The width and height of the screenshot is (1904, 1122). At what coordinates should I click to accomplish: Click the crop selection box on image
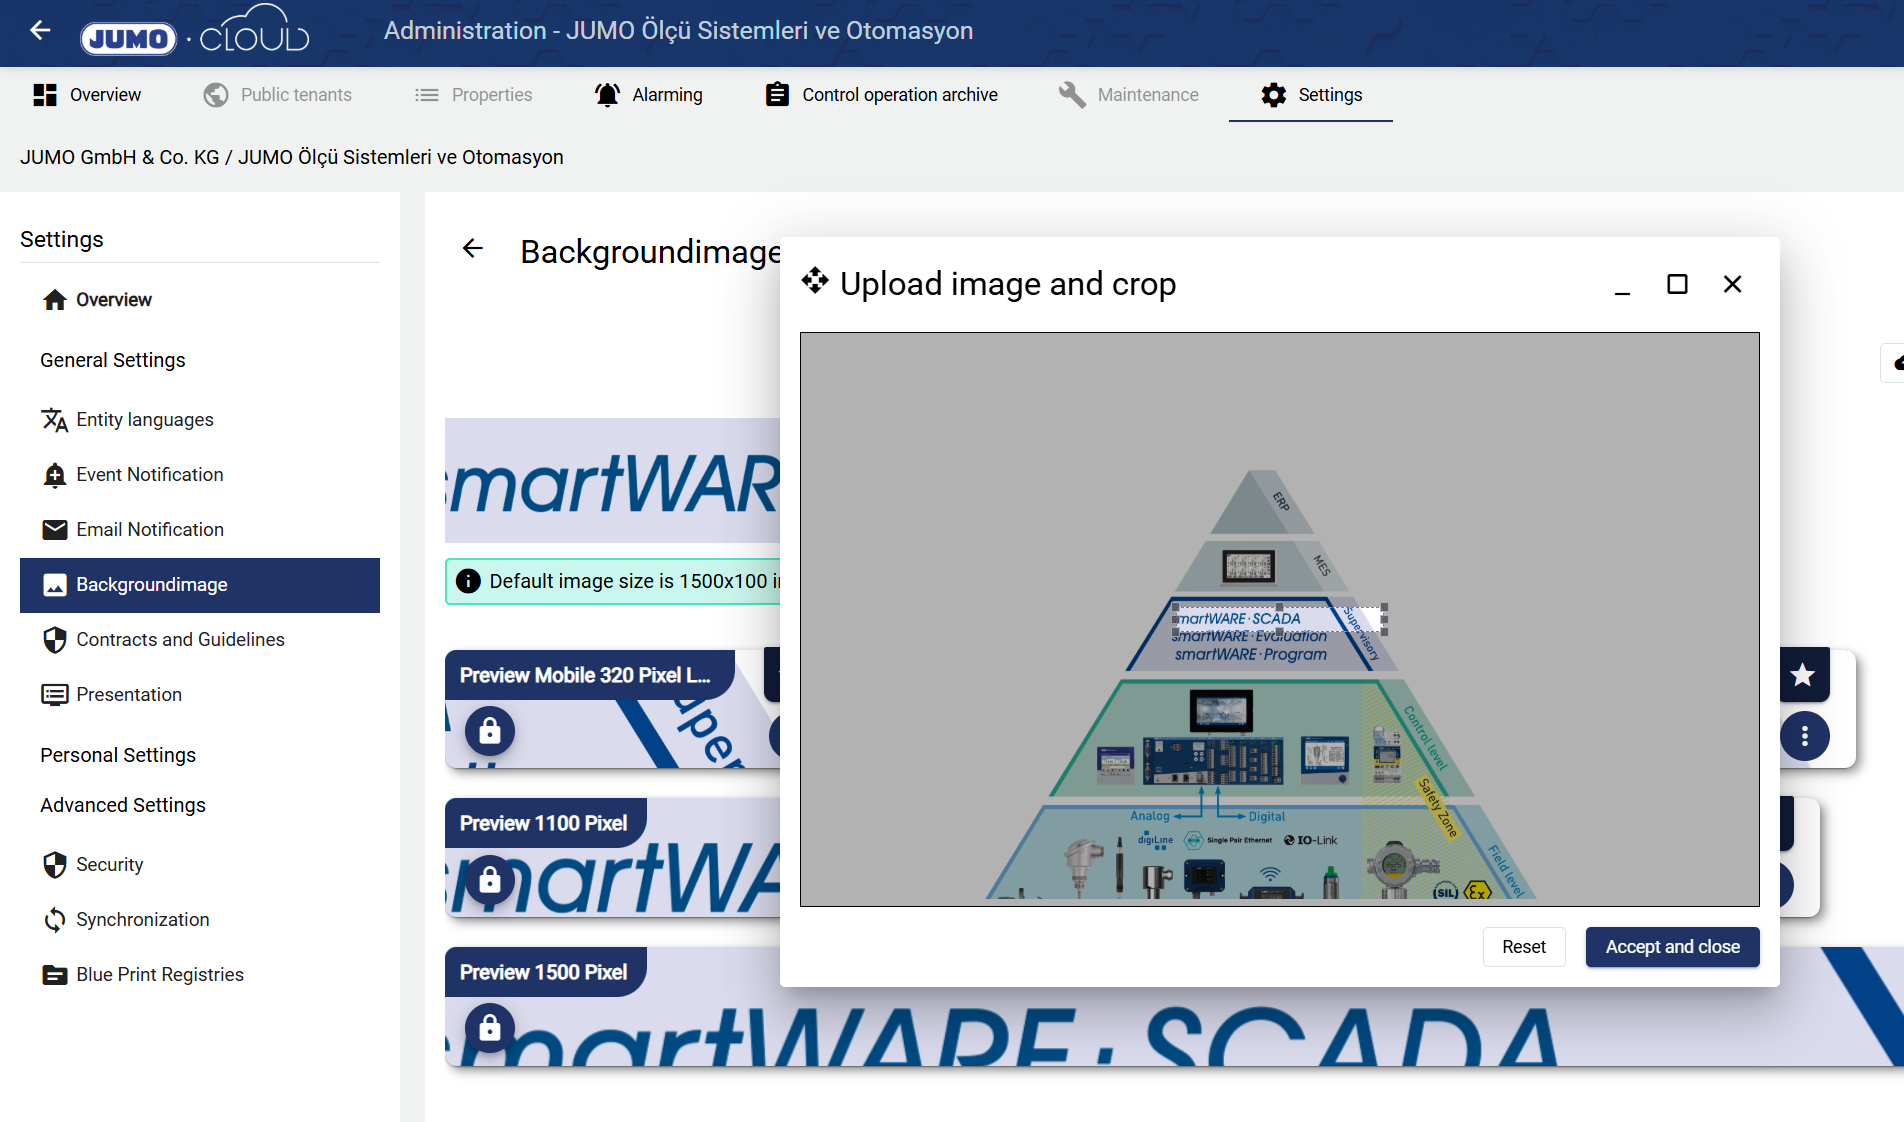tap(1279, 620)
